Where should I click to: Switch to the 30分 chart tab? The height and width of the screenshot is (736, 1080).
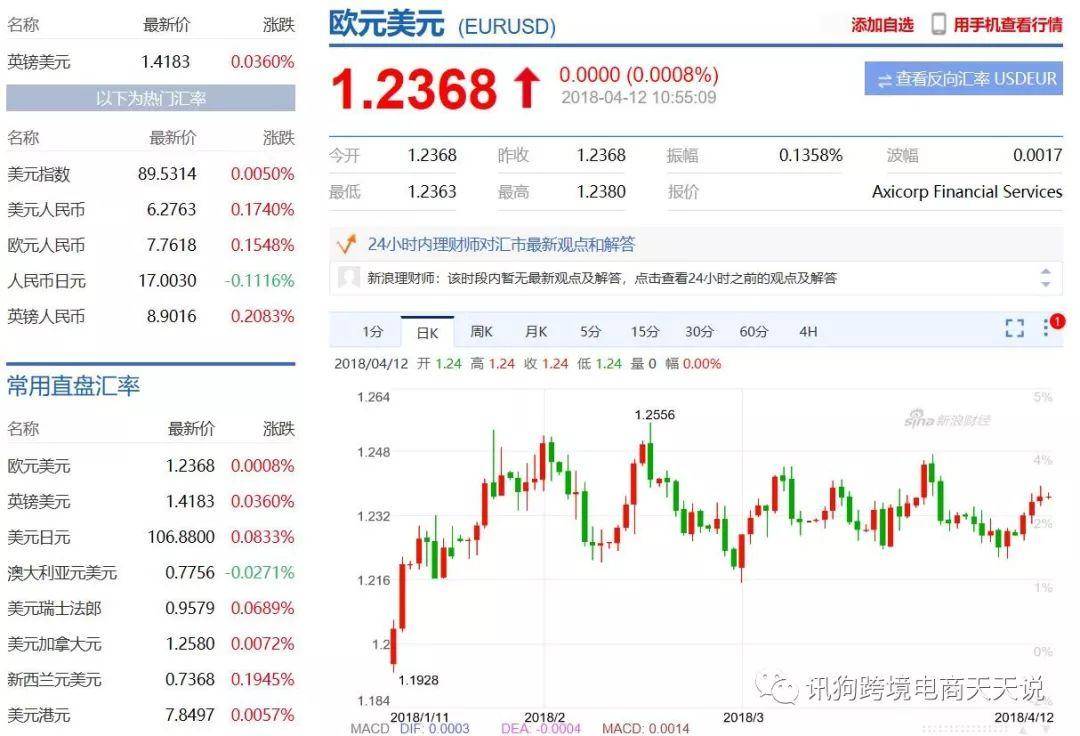tap(699, 331)
